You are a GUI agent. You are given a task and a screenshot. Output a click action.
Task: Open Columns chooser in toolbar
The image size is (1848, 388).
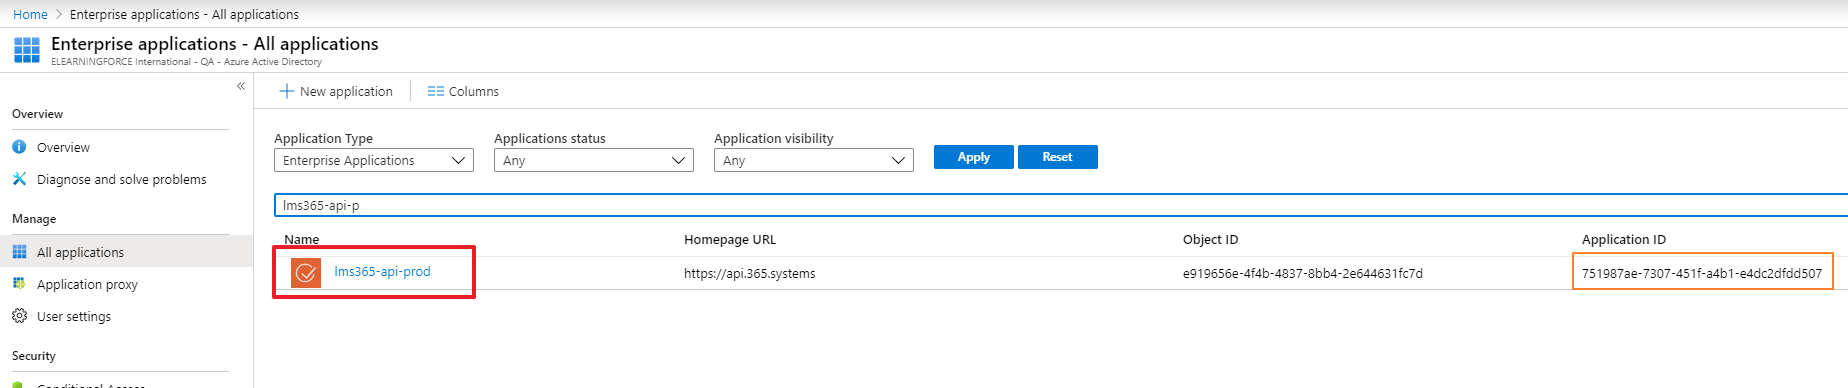463,91
